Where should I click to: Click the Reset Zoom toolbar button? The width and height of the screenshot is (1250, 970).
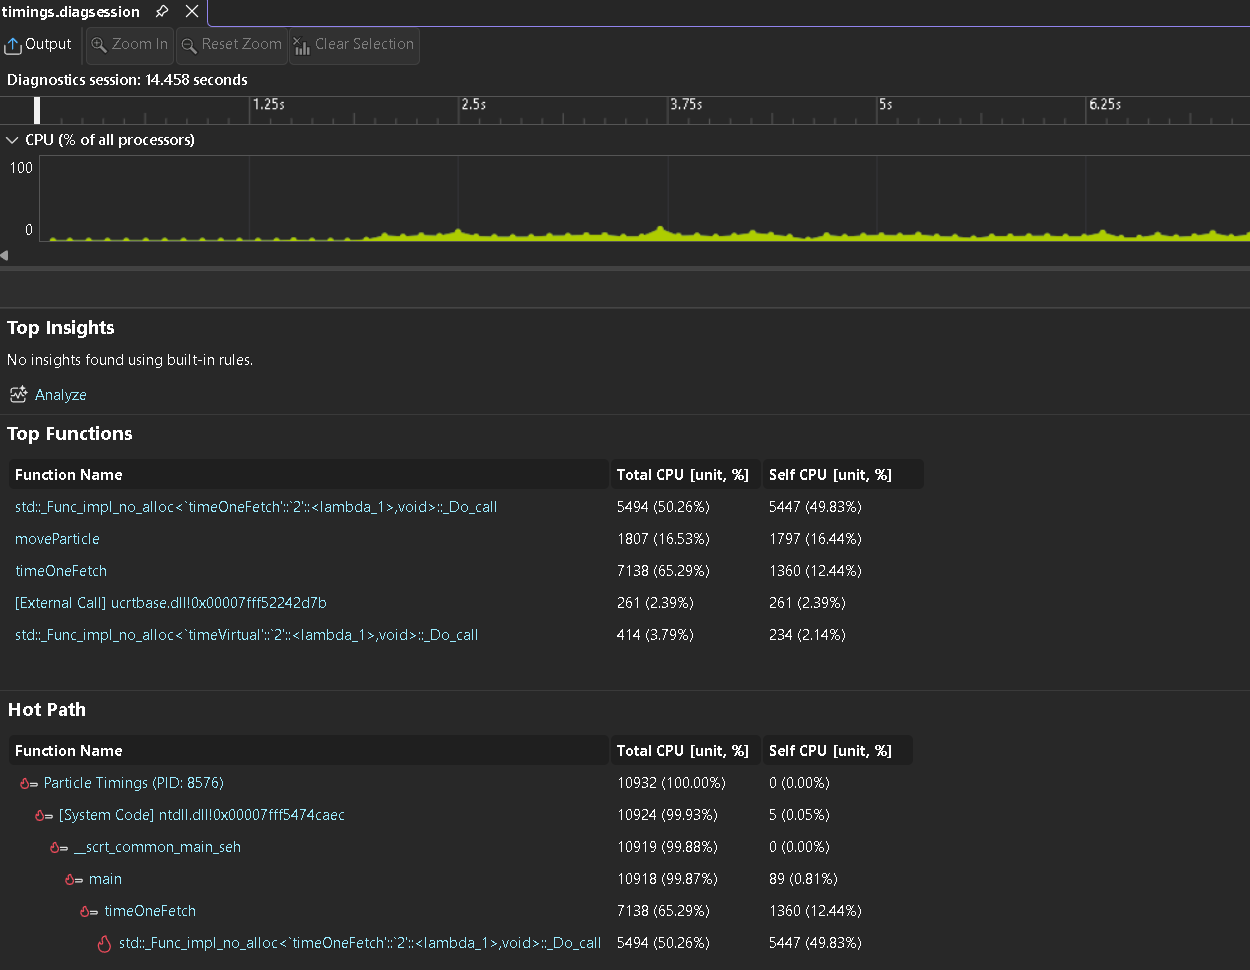[232, 44]
